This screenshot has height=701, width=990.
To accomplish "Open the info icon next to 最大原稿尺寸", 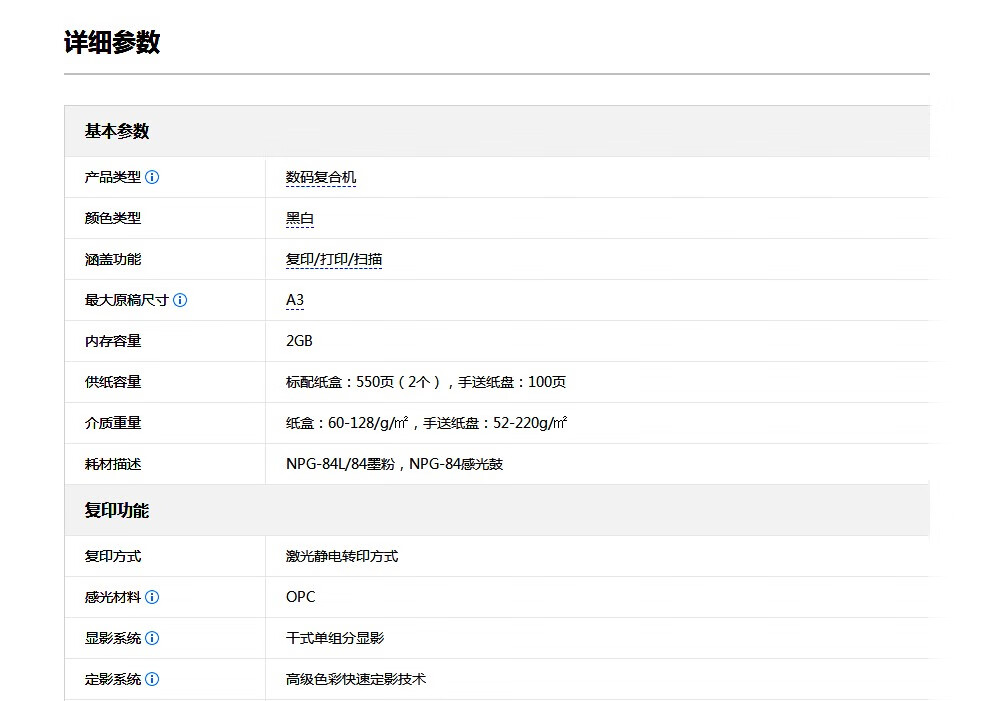I will [180, 300].
